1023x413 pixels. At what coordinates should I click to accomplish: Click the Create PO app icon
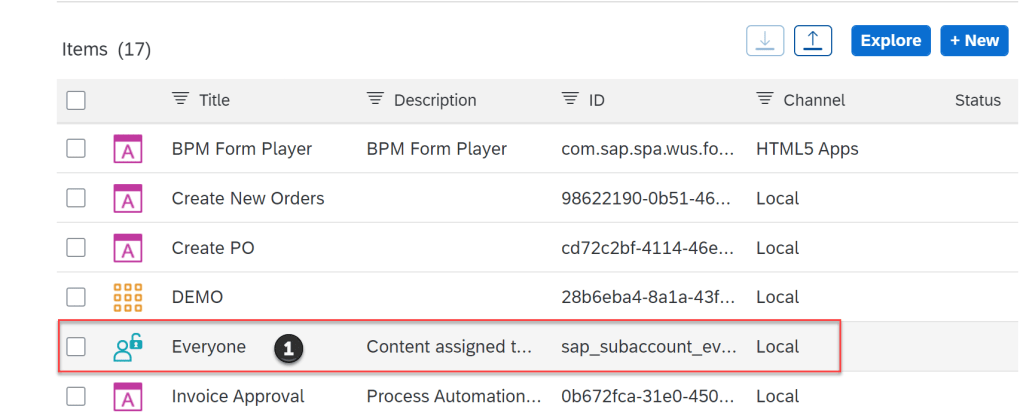click(128, 248)
